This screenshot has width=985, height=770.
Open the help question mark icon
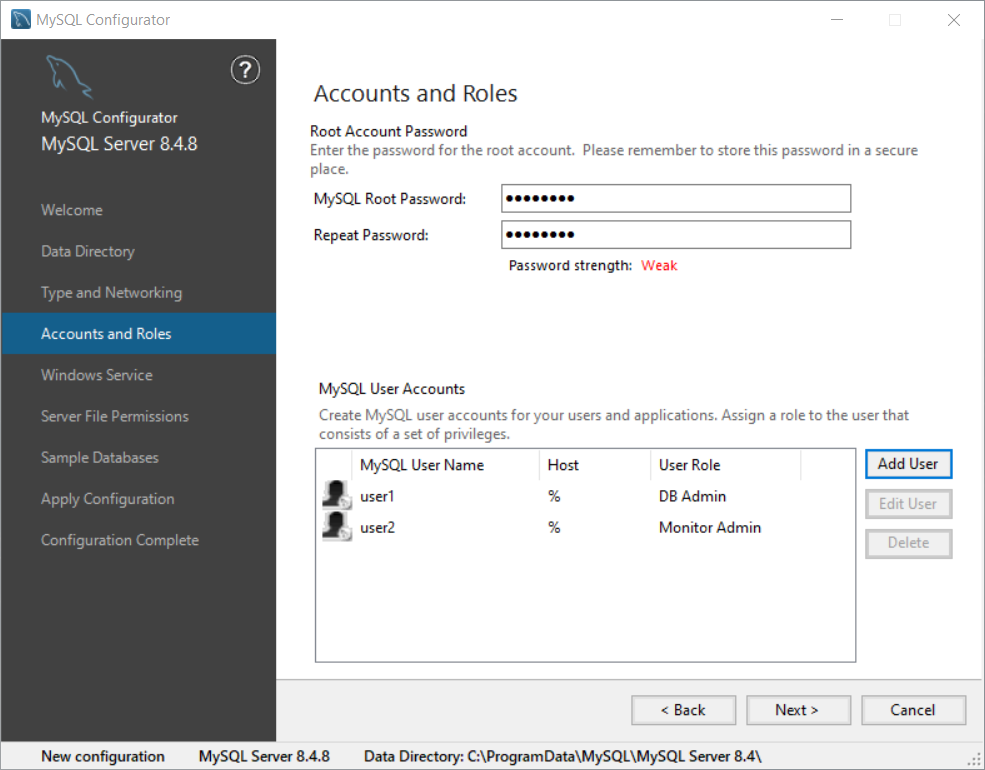[245, 70]
